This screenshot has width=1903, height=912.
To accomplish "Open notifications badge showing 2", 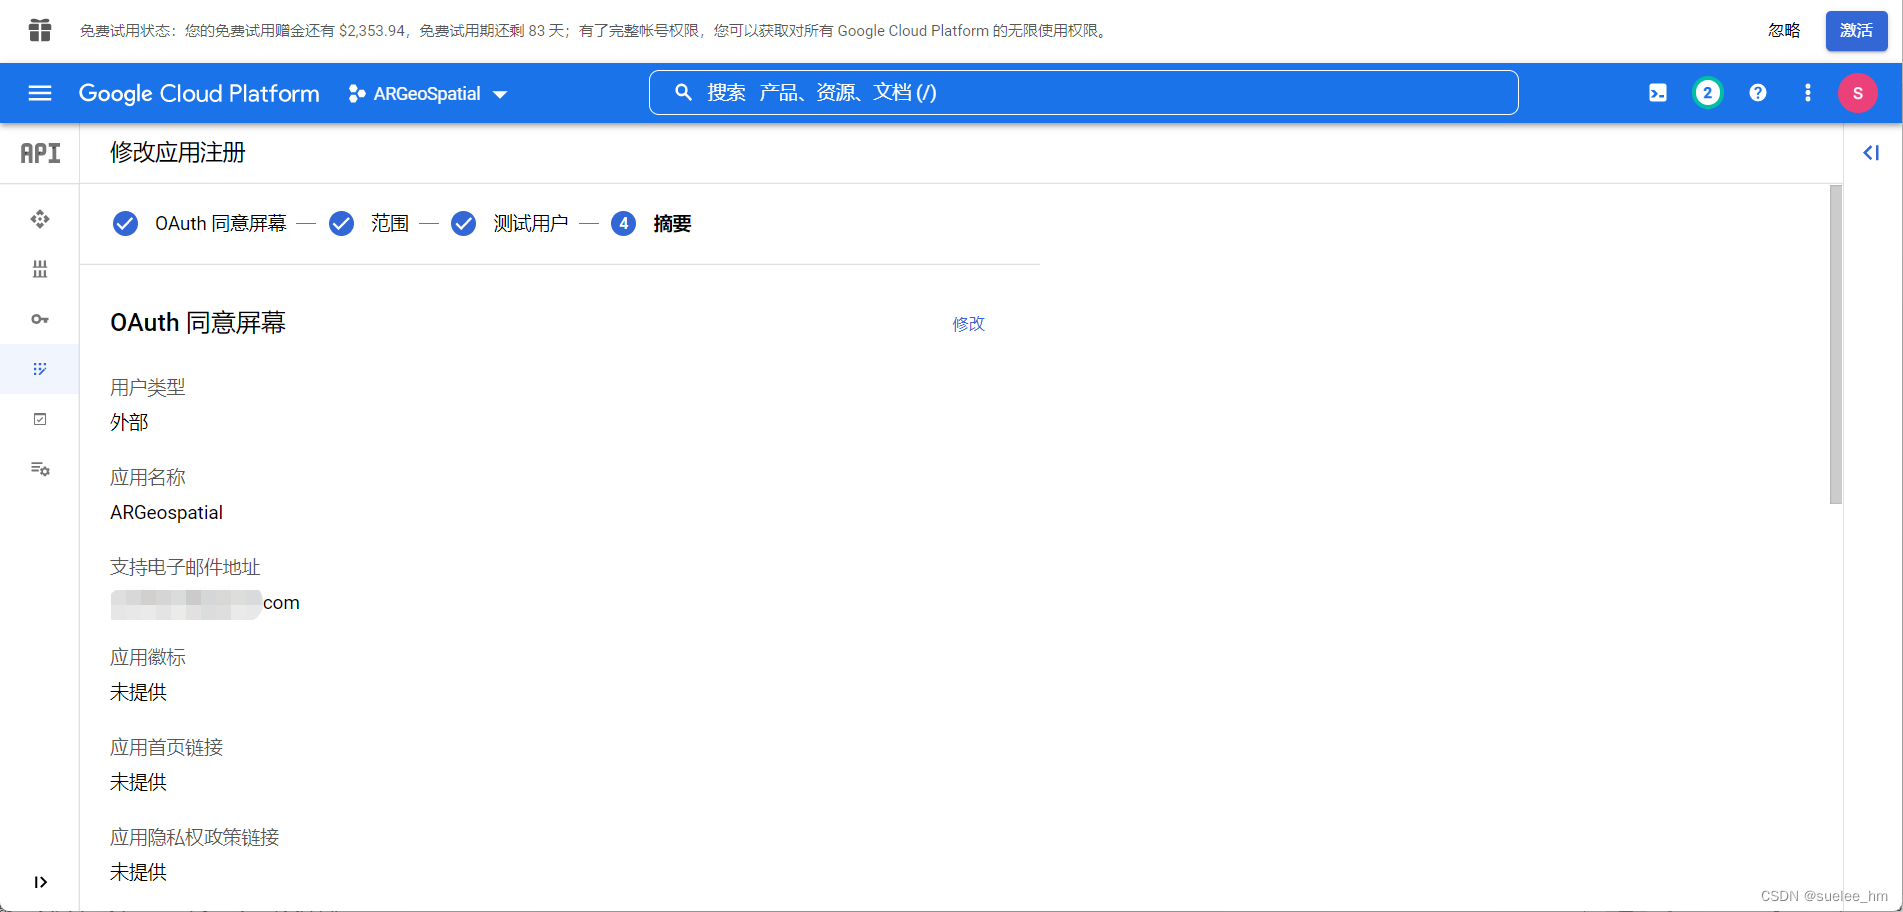I will (1708, 93).
